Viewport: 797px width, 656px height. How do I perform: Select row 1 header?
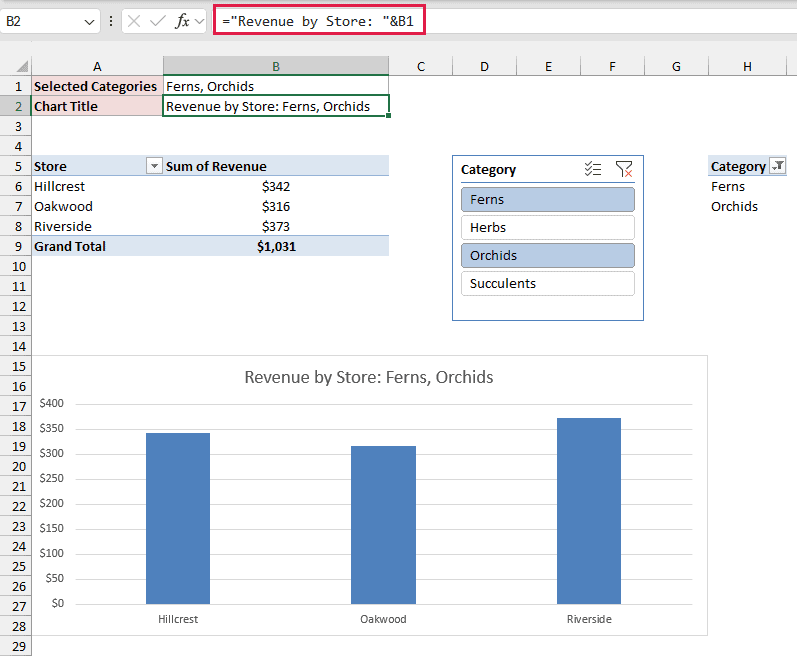click(x=16, y=86)
